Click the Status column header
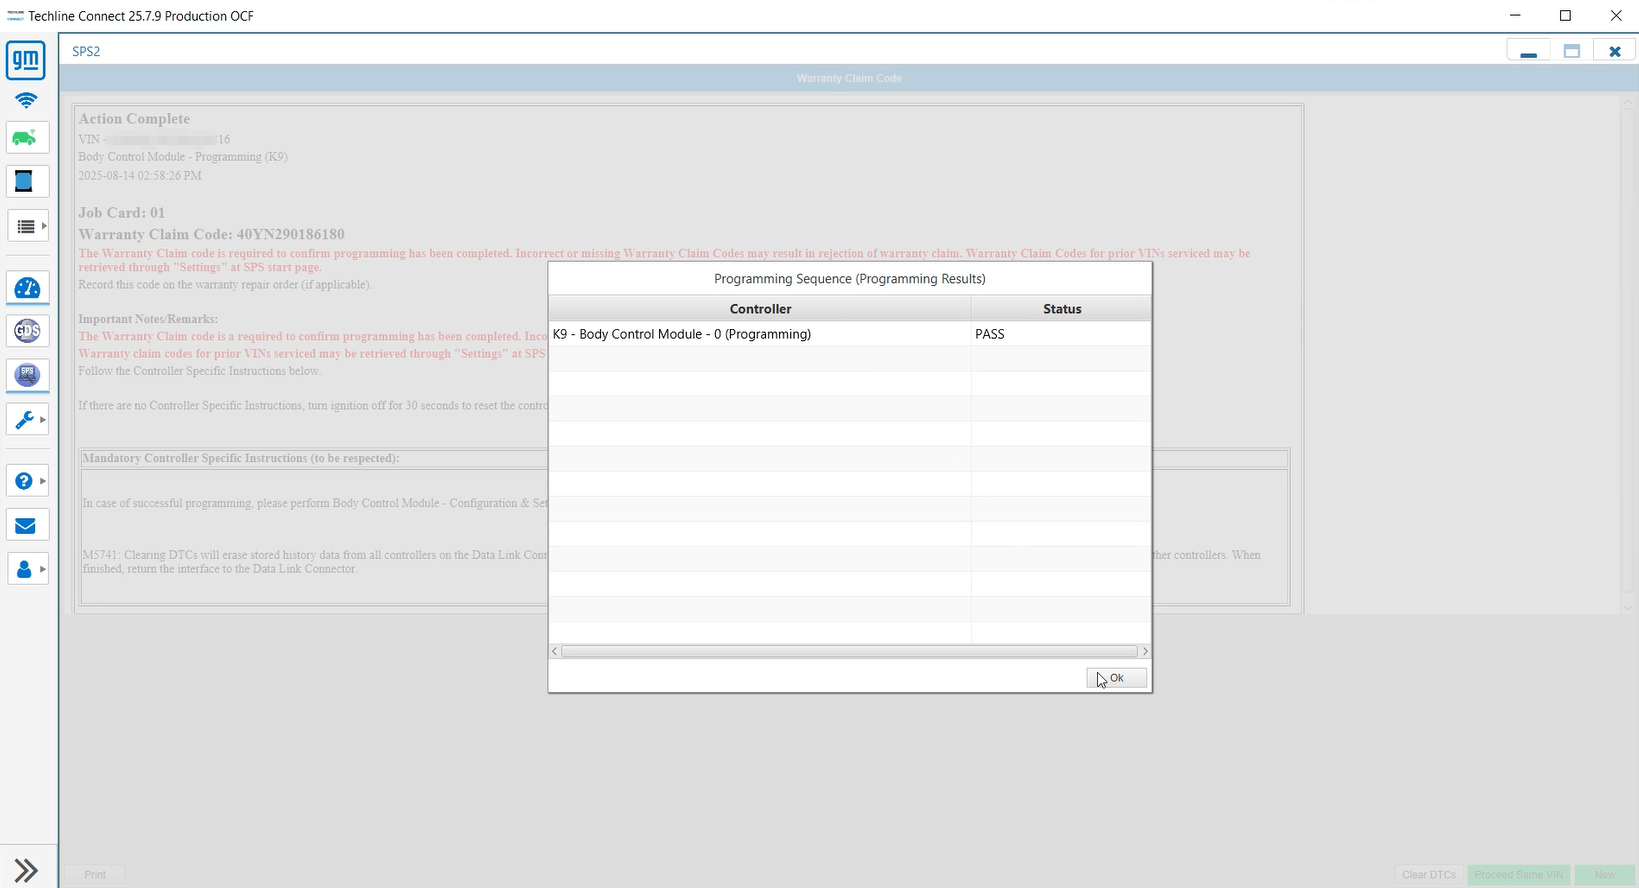 pos(1061,309)
